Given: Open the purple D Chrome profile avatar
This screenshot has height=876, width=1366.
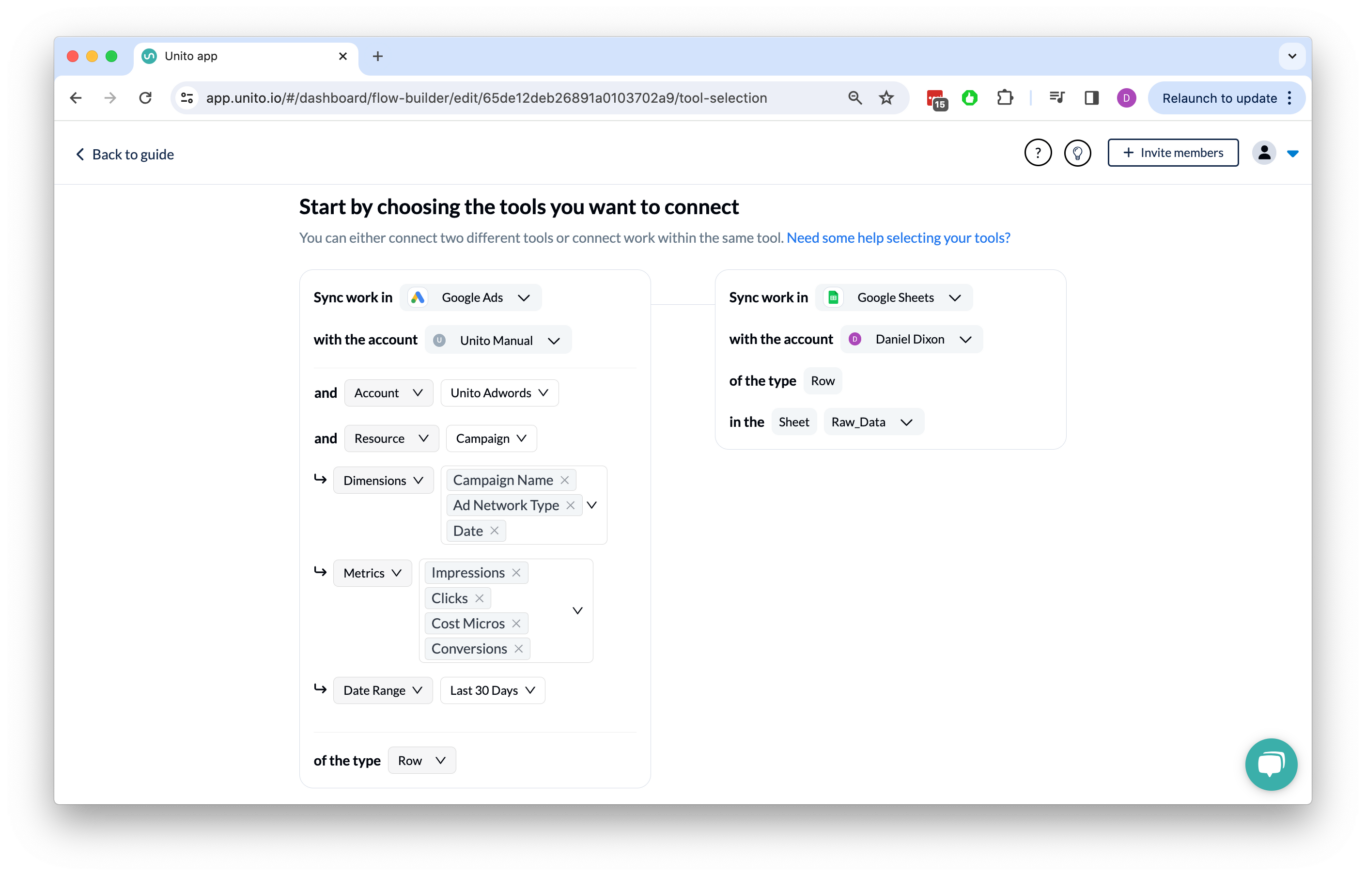Looking at the screenshot, I should click(x=1126, y=98).
